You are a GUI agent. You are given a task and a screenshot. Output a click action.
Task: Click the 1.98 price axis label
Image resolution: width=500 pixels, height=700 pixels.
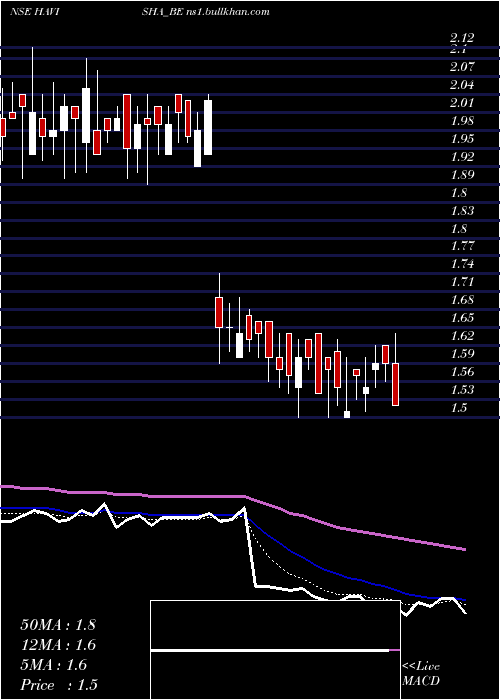pos(462,121)
